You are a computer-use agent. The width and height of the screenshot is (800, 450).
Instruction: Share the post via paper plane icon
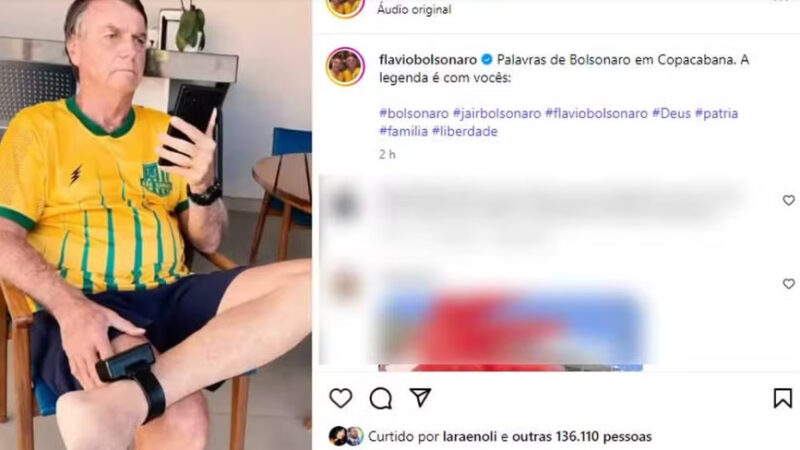[420, 397]
